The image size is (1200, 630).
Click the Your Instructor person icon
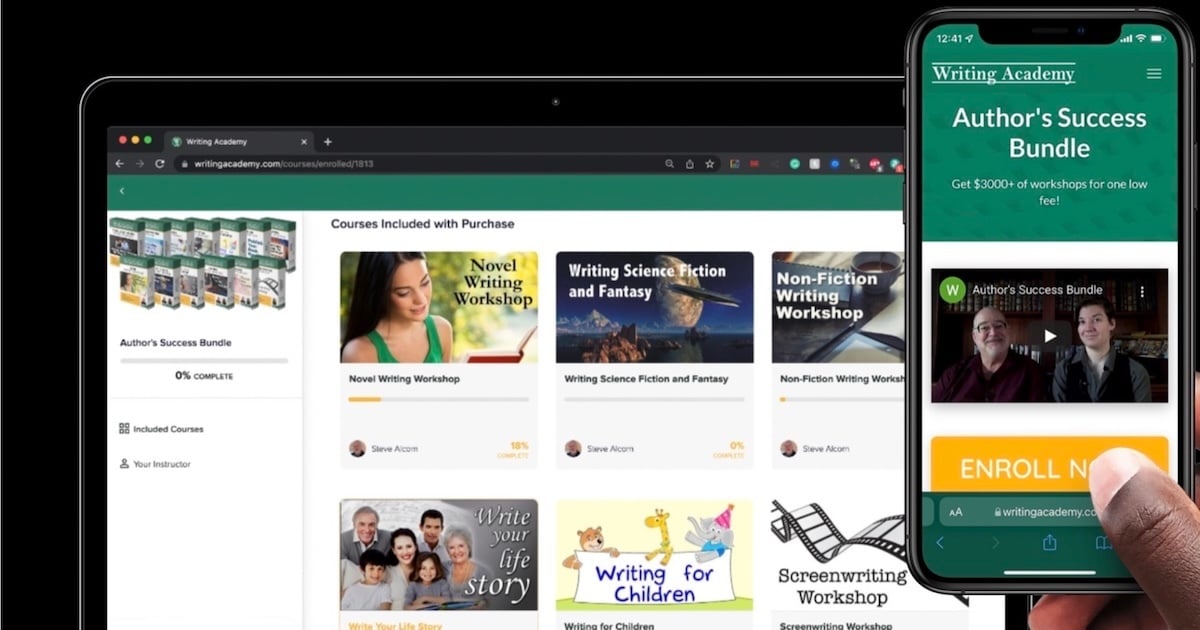click(x=124, y=464)
